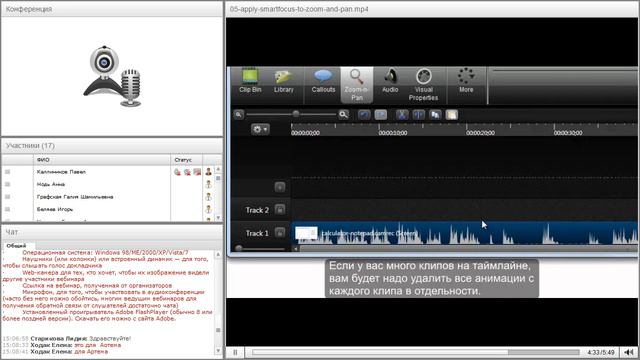The height and width of the screenshot is (360, 640).
Task: Select the Track 2 label
Action: [257, 210]
